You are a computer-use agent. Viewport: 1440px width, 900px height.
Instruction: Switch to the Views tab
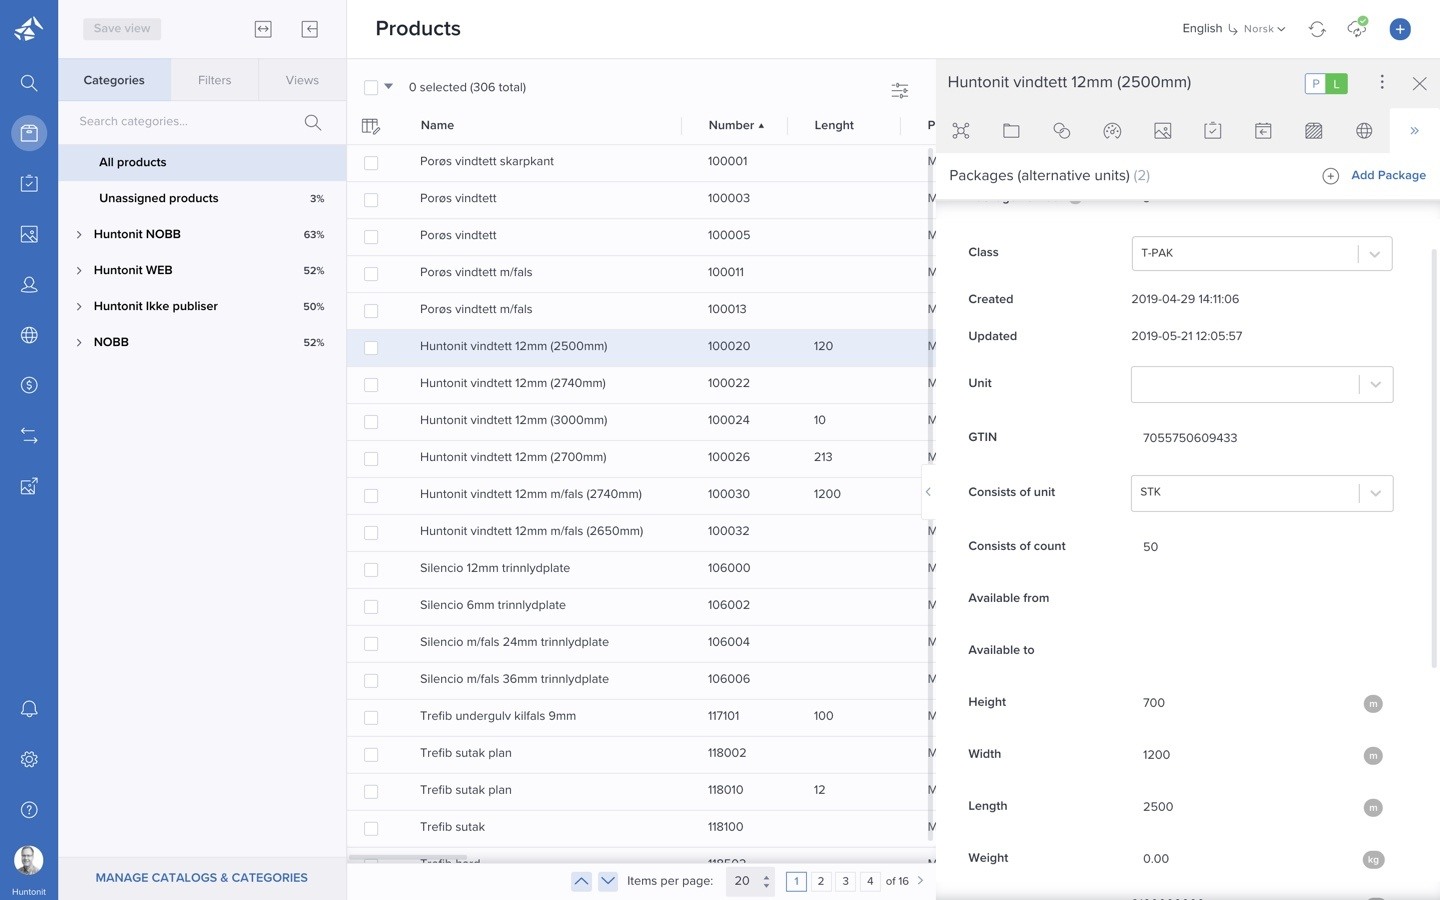(302, 80)
